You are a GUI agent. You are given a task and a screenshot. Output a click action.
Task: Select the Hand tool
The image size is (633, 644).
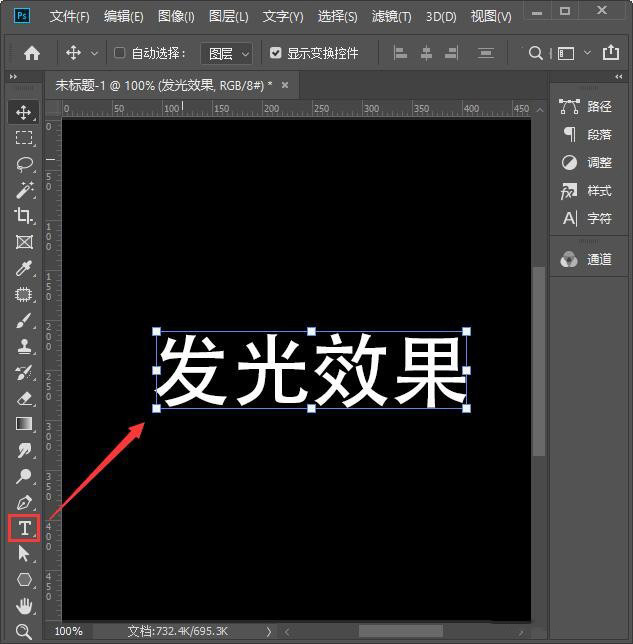(24, 606)
